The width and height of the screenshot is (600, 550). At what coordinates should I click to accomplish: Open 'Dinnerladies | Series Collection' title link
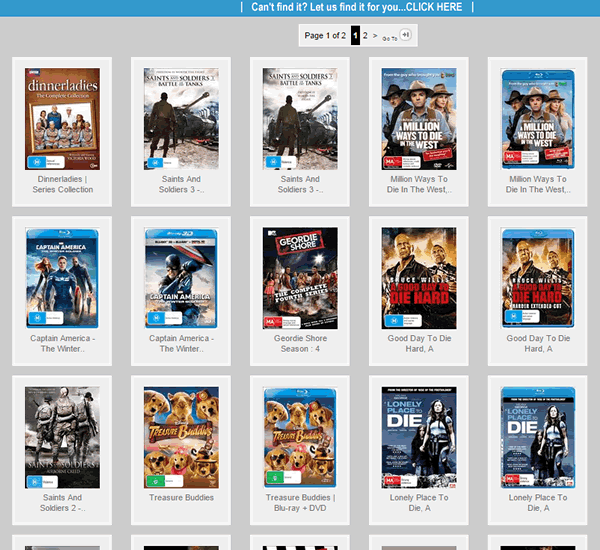click(63, 184)
